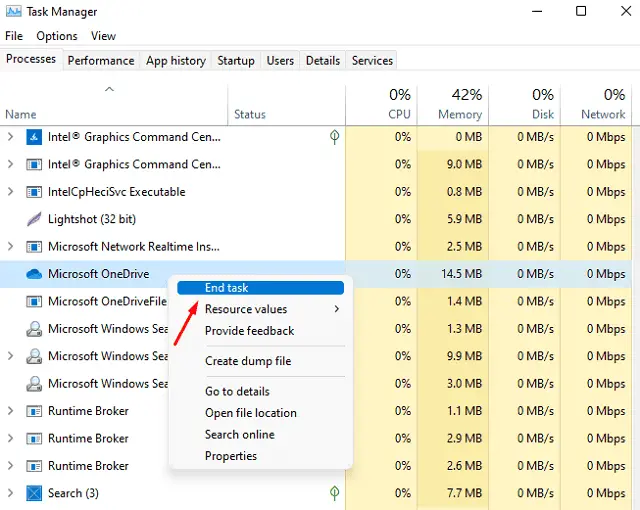This screenshot has width=640, height=510.
Task: Click the Task Manager title bar icon
Action: [x=14, y=12]
